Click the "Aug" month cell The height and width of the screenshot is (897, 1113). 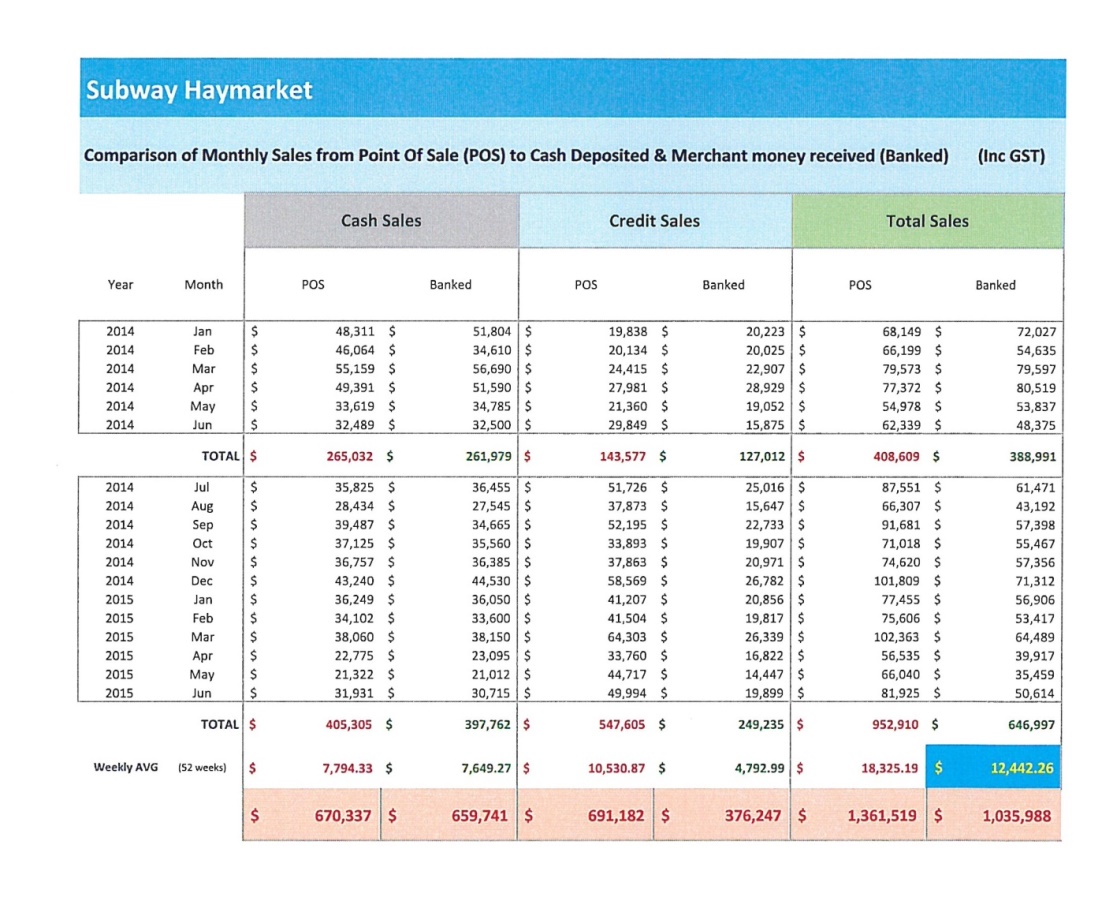pos(202,506)
